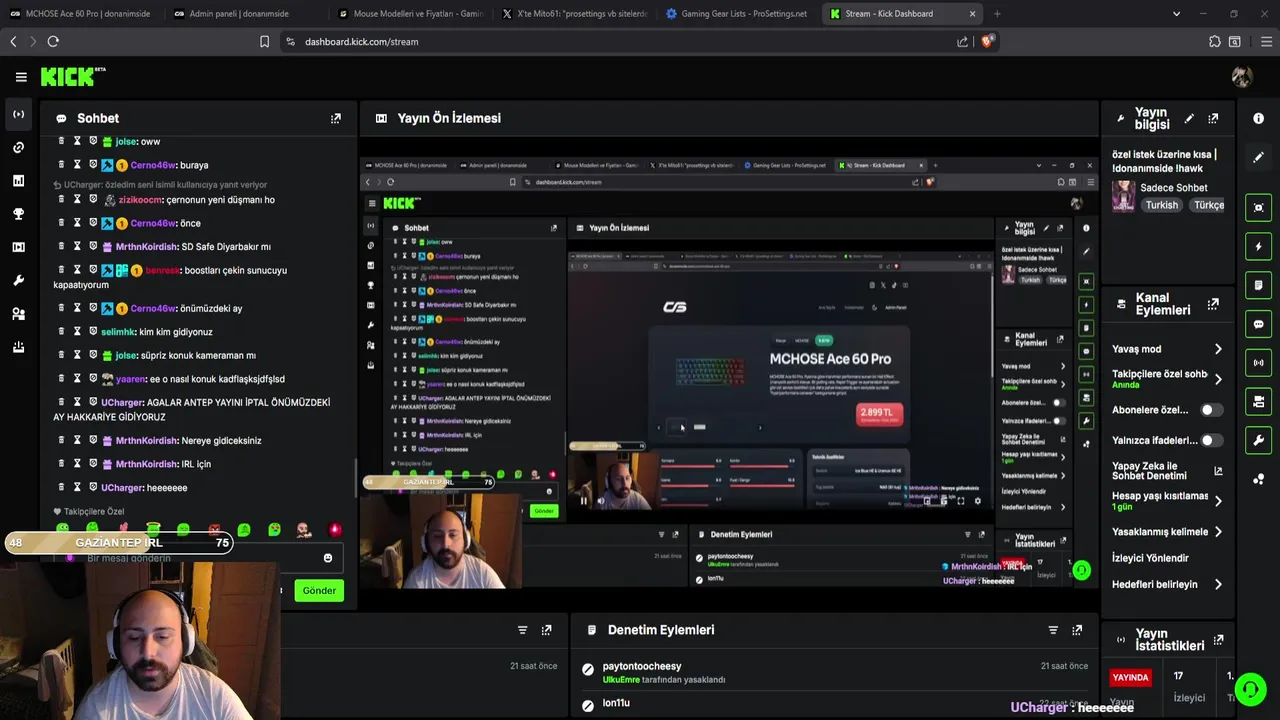Image resolution: width=1280 pixels, height=720 pixels.
Task: Click the camera icon in right toolbar
Action: tap(1258, 402)
